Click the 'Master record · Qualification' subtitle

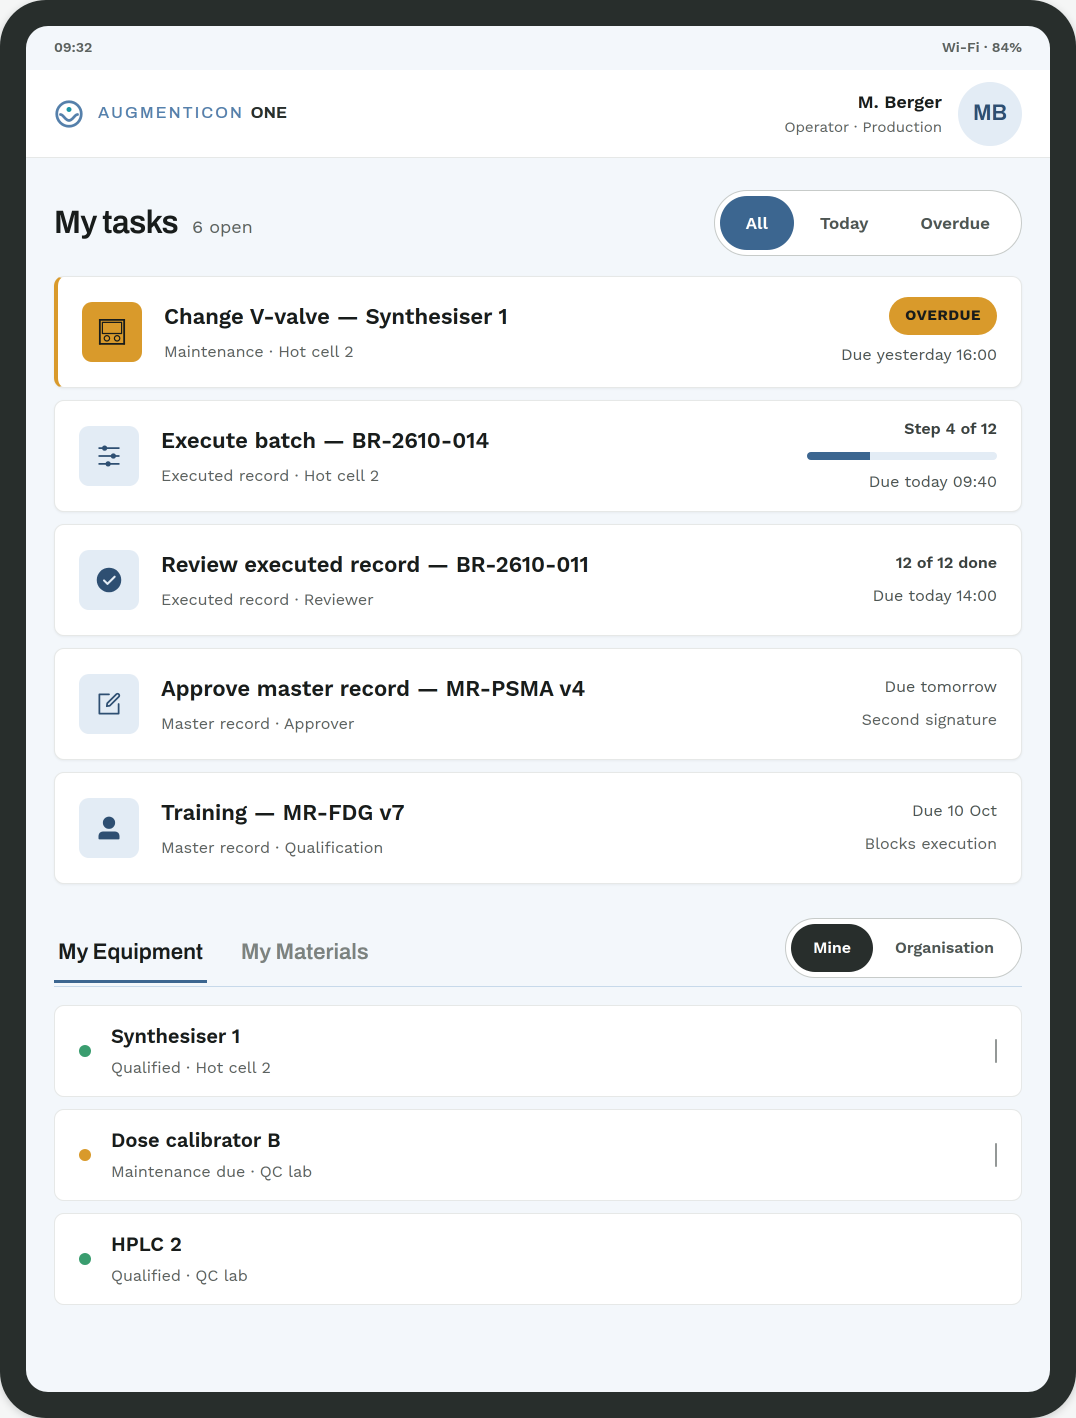click(x=272, y=848)
